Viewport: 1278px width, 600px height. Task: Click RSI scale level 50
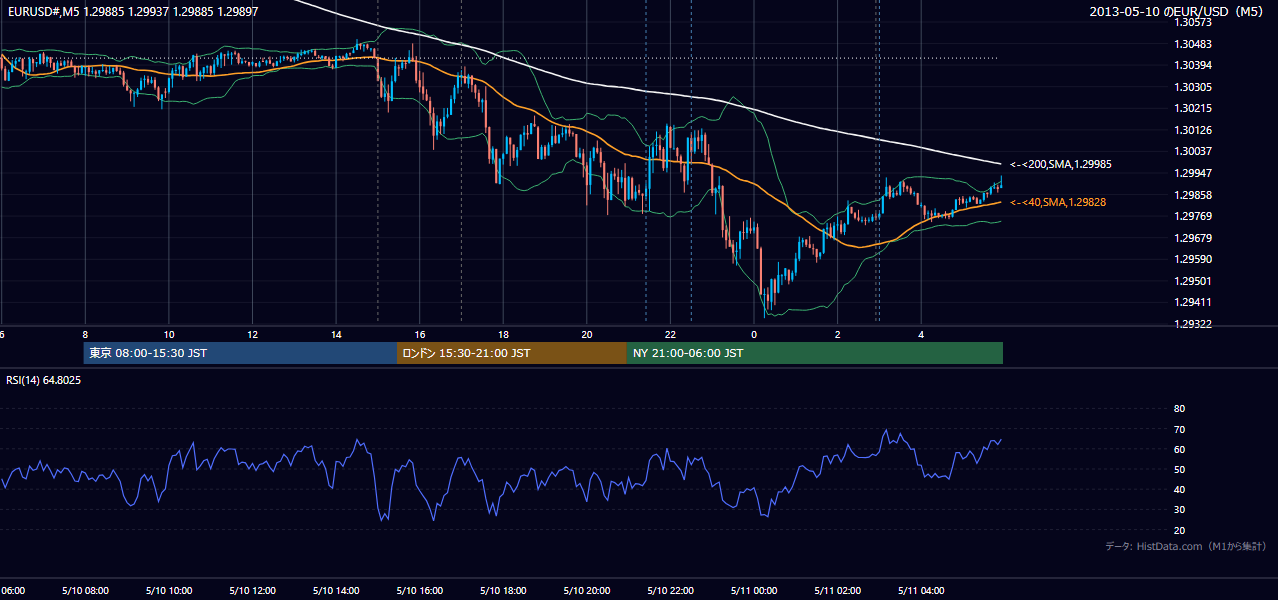coord(1179,469)
